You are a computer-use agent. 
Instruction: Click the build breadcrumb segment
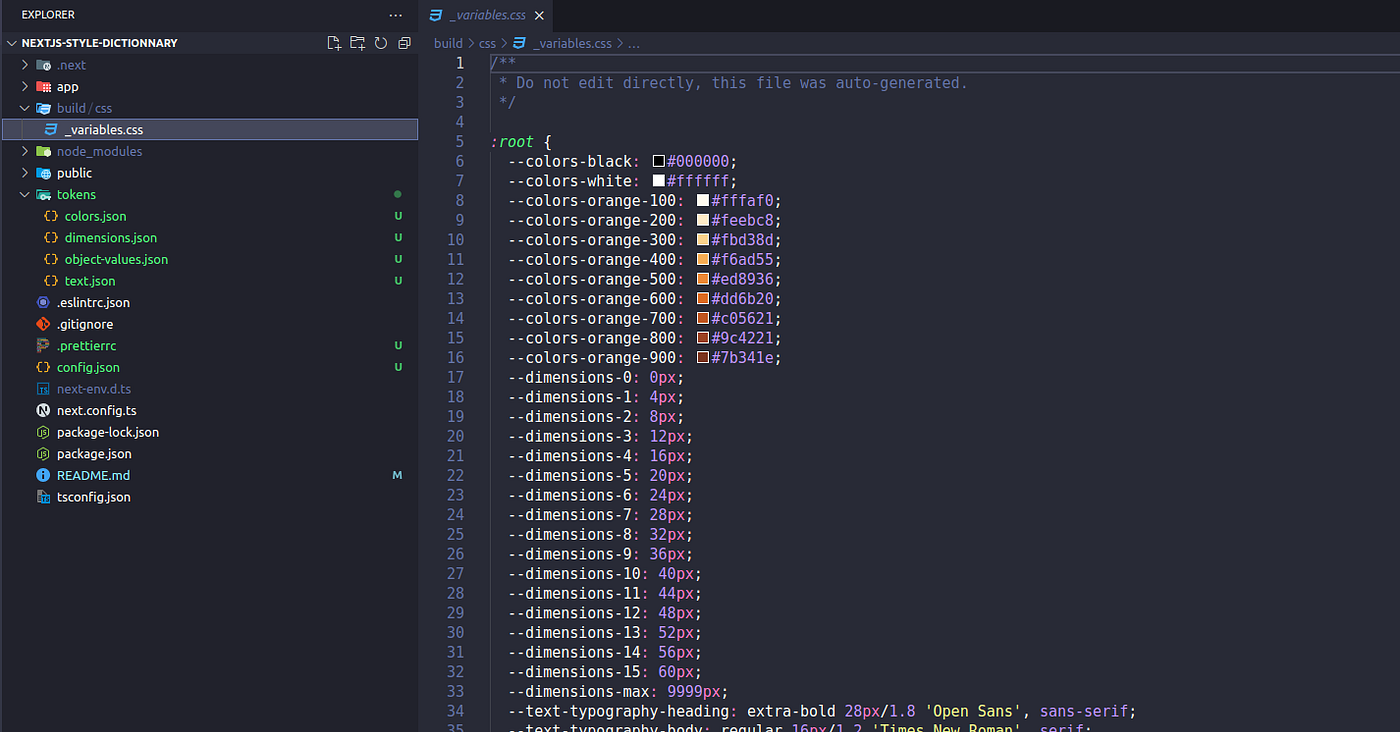[448, 44]
